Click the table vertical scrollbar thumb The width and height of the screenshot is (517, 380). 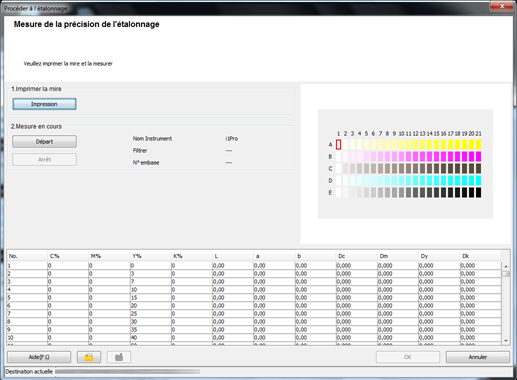[x=506, y=274]
